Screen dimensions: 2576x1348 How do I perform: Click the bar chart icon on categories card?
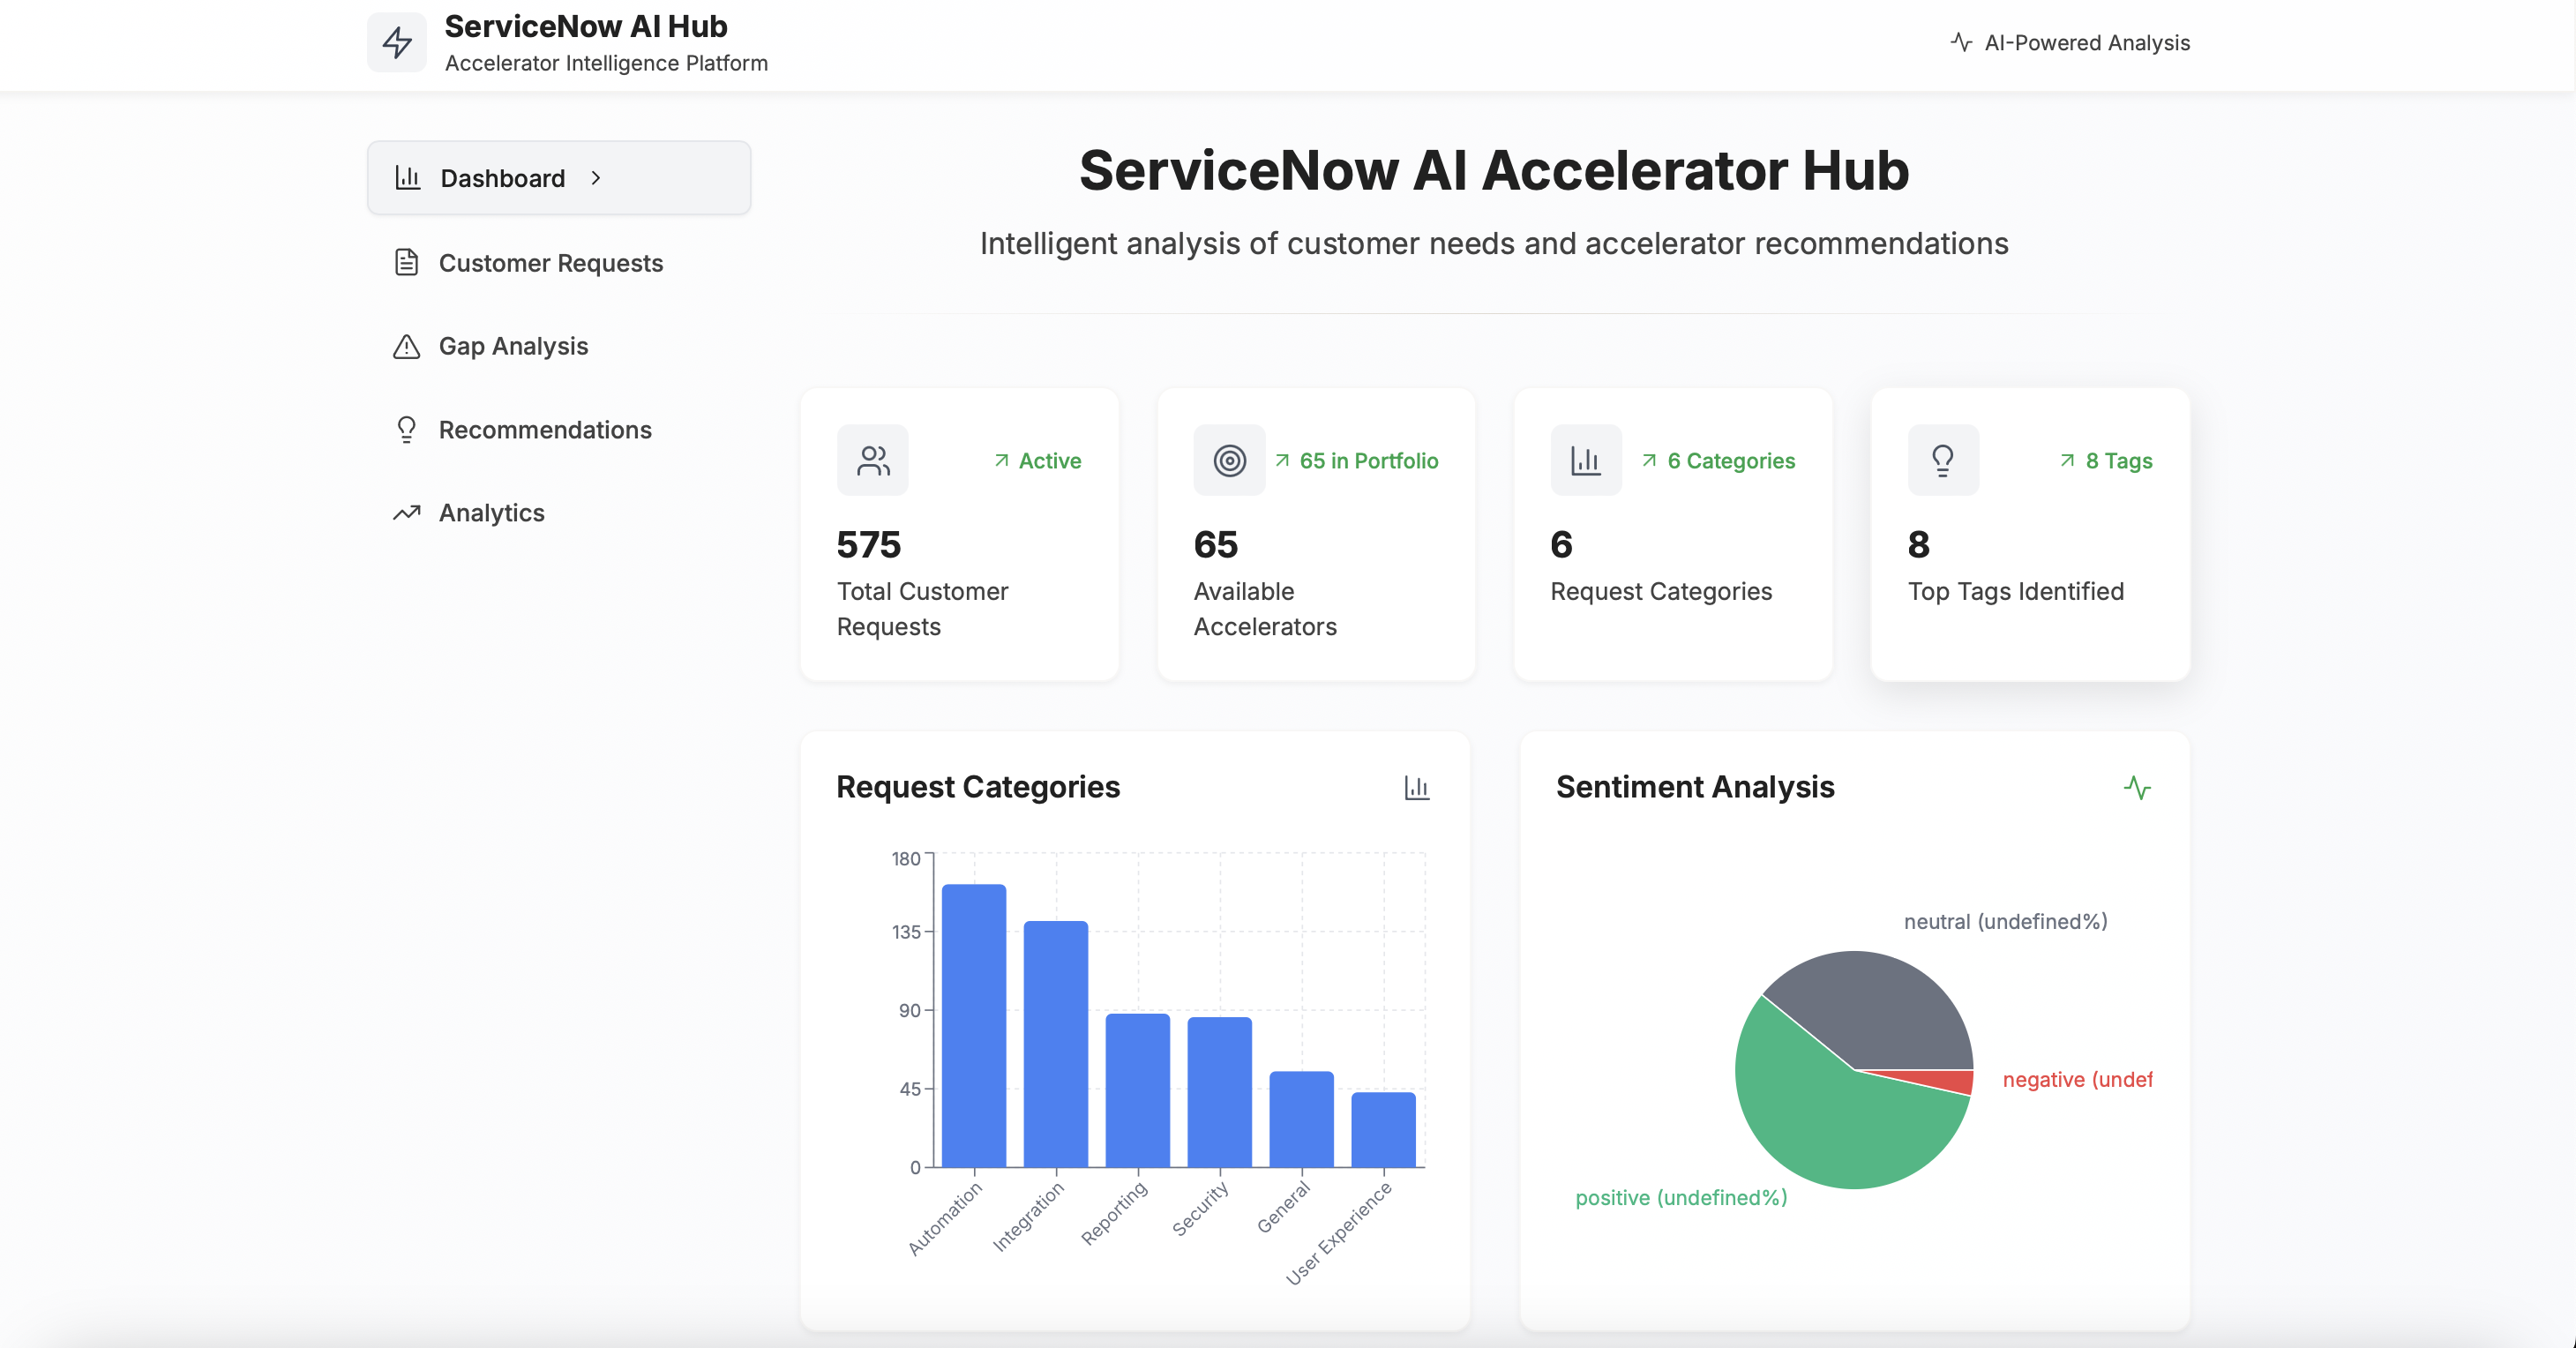1585,460
